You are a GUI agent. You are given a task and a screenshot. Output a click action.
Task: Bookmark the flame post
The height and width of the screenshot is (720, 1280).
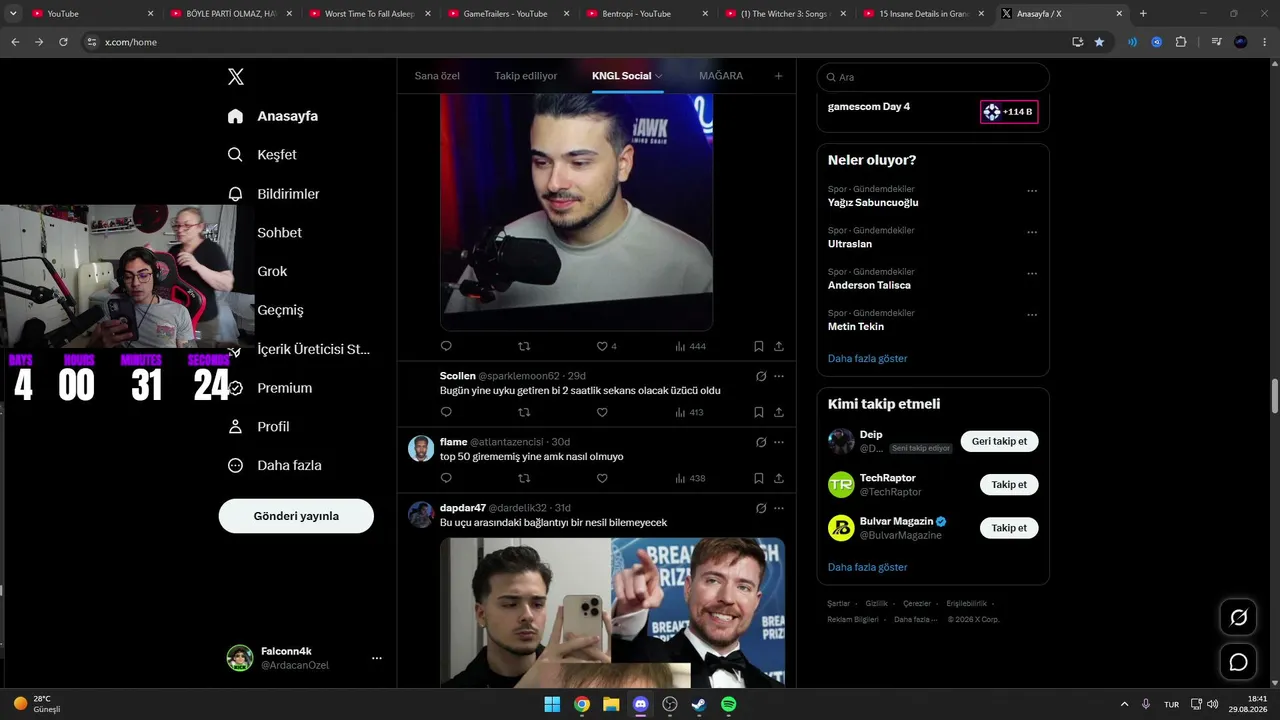pyautogui.click(x=759, y=478)
